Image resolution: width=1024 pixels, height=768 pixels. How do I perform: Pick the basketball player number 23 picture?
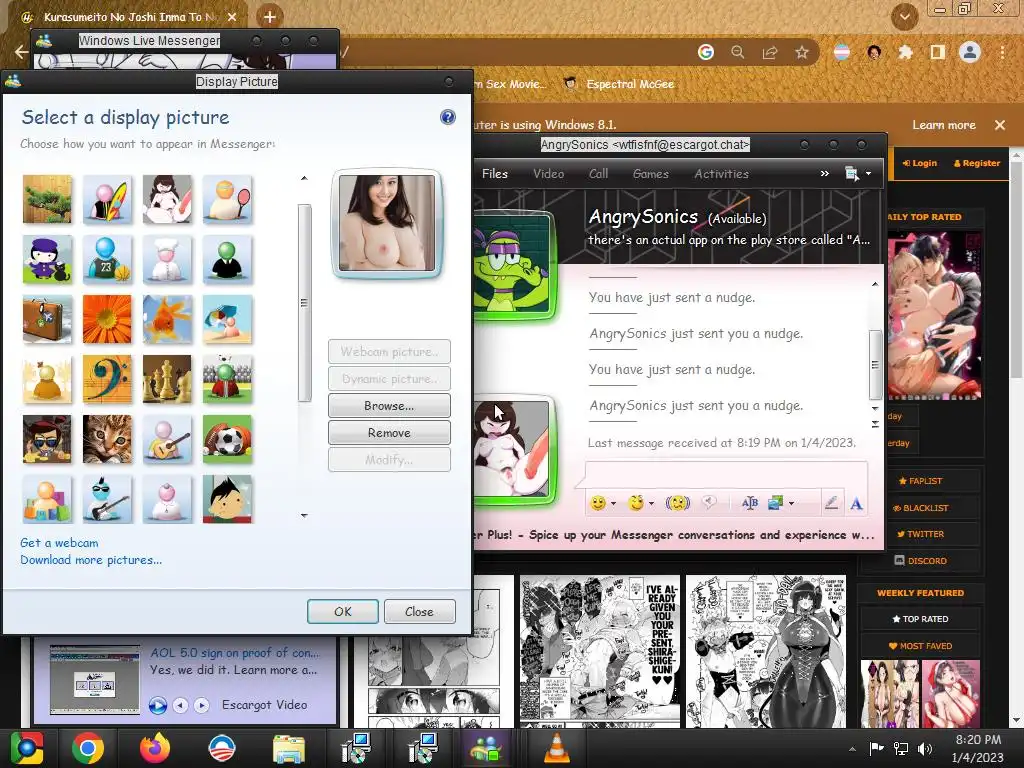[107, 259]
